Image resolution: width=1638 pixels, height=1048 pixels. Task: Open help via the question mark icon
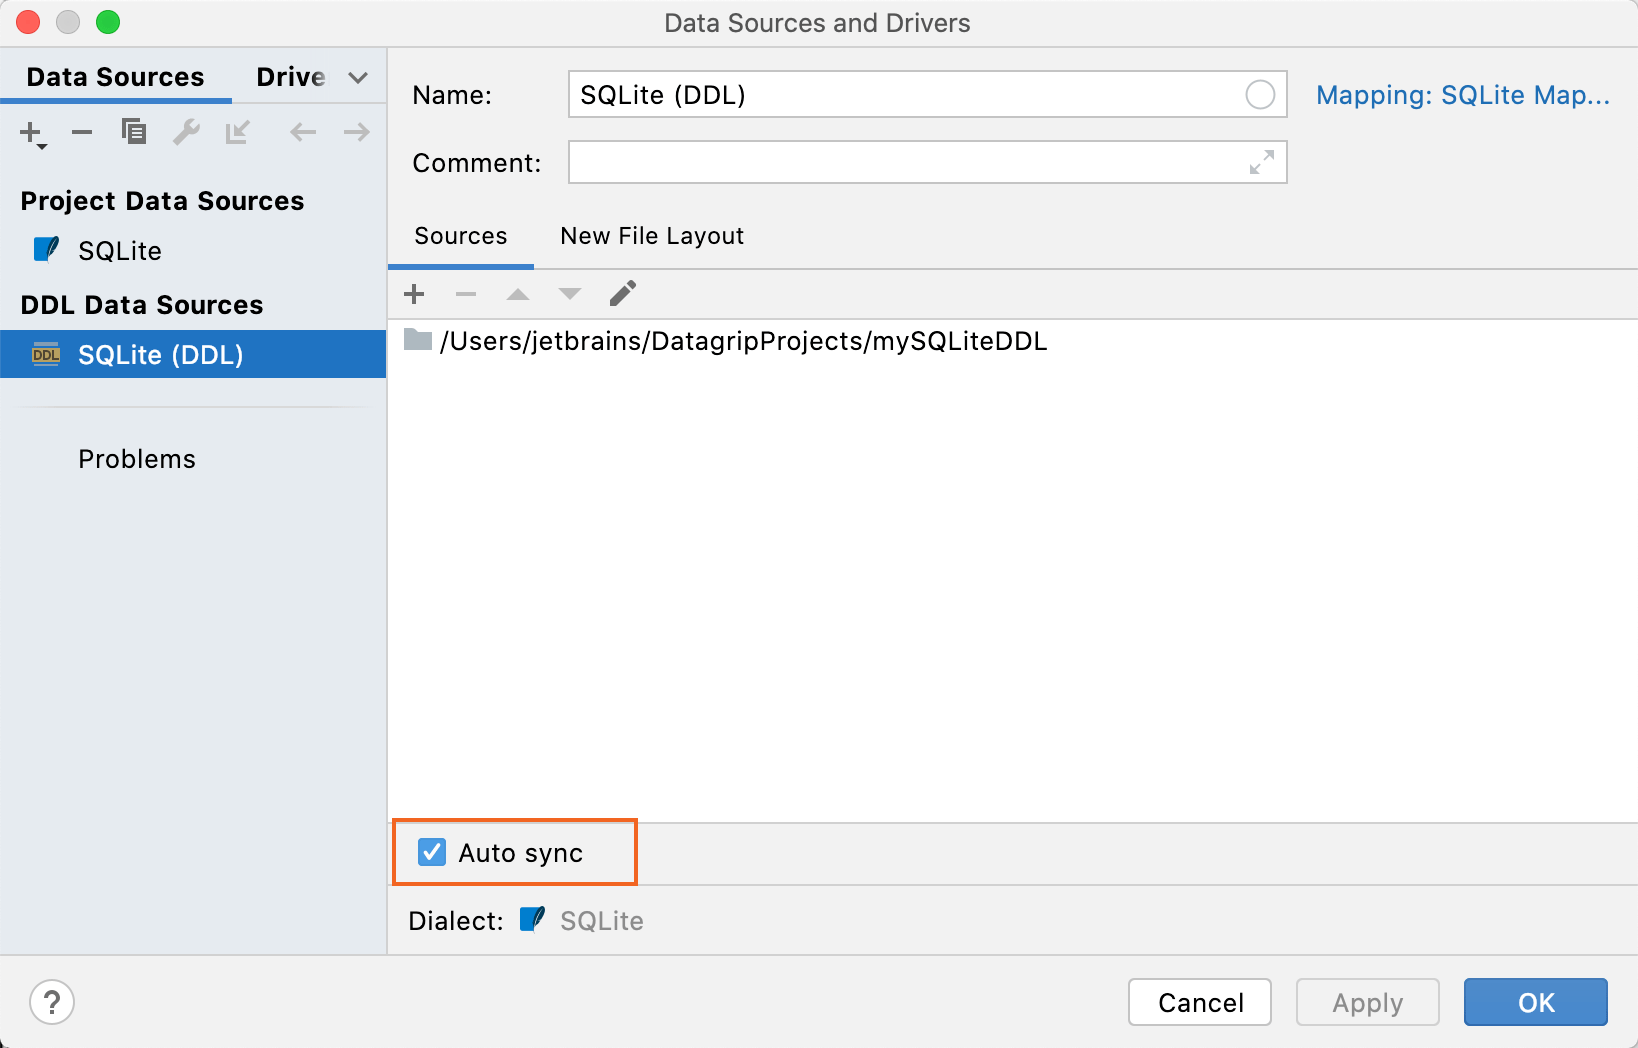coord(52,1002)
